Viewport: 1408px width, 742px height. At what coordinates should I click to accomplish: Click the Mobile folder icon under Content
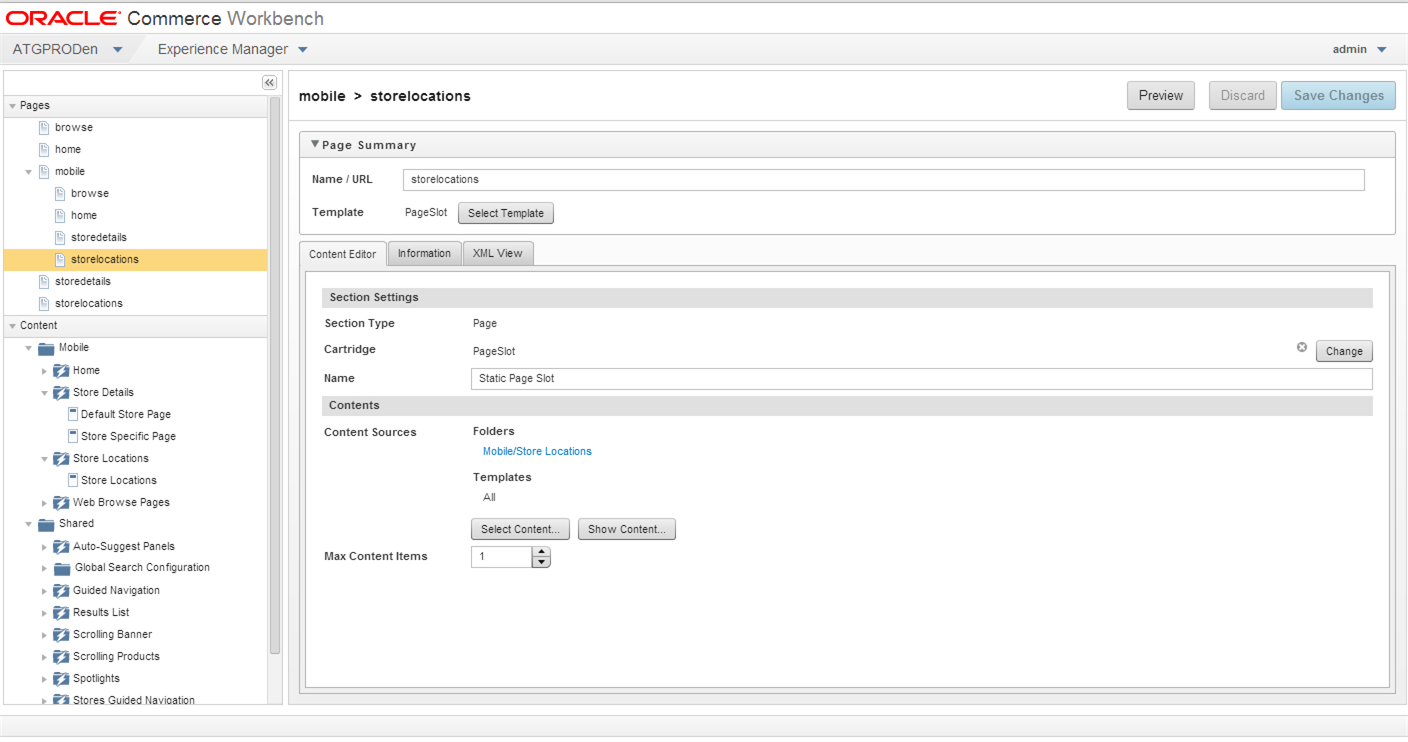(x=46, y=348)
